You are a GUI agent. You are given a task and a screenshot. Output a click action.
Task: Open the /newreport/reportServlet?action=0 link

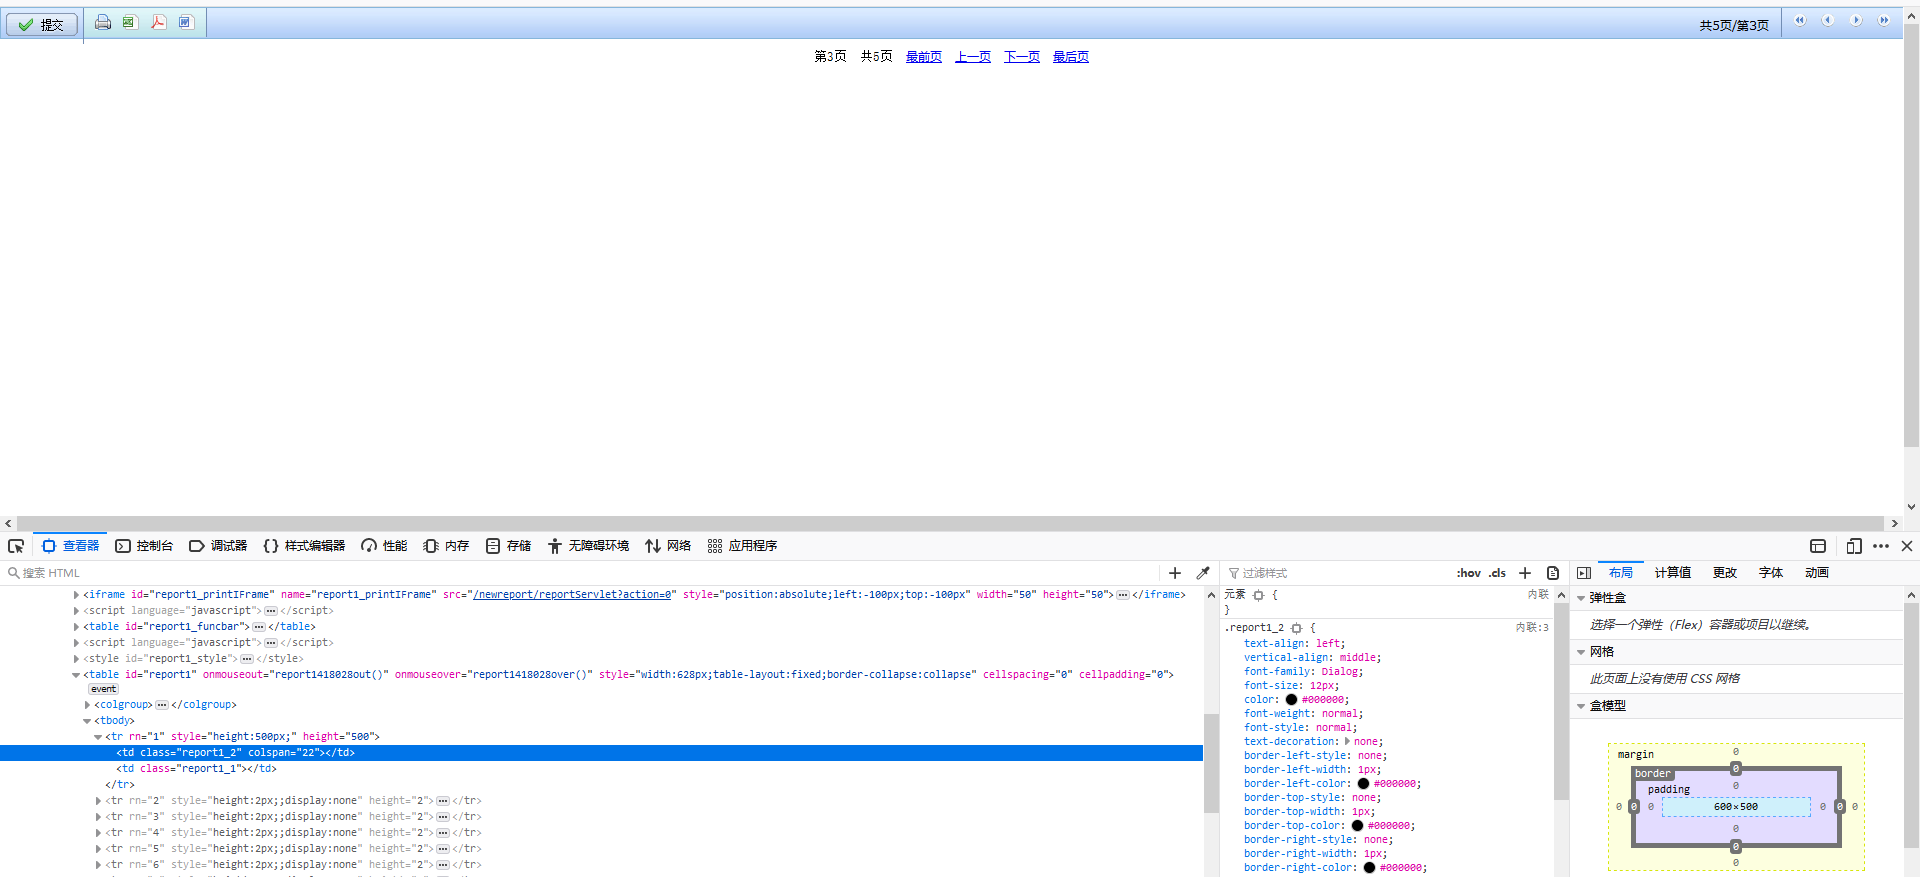[572, 595]
